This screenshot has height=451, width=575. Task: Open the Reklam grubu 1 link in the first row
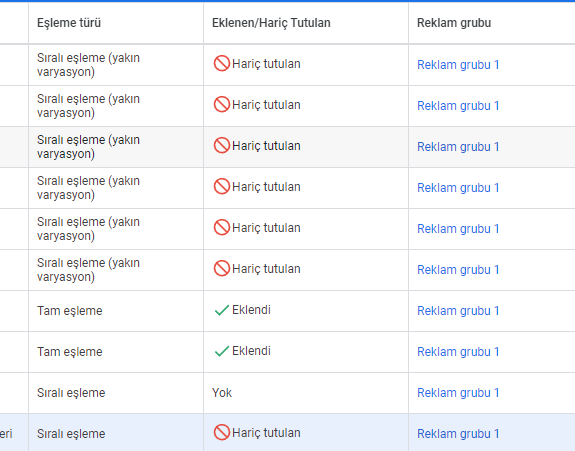(x=458, y=65)
